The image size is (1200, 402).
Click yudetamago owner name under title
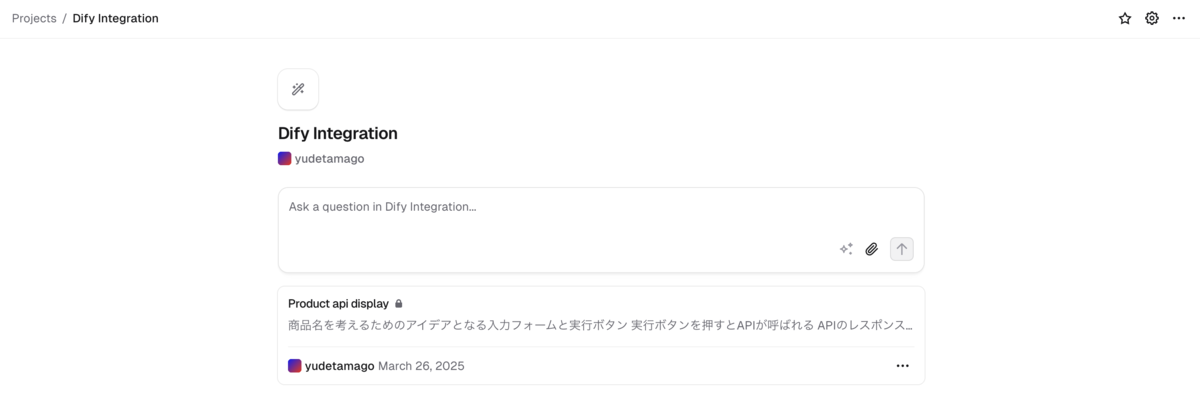coord(329,158)
